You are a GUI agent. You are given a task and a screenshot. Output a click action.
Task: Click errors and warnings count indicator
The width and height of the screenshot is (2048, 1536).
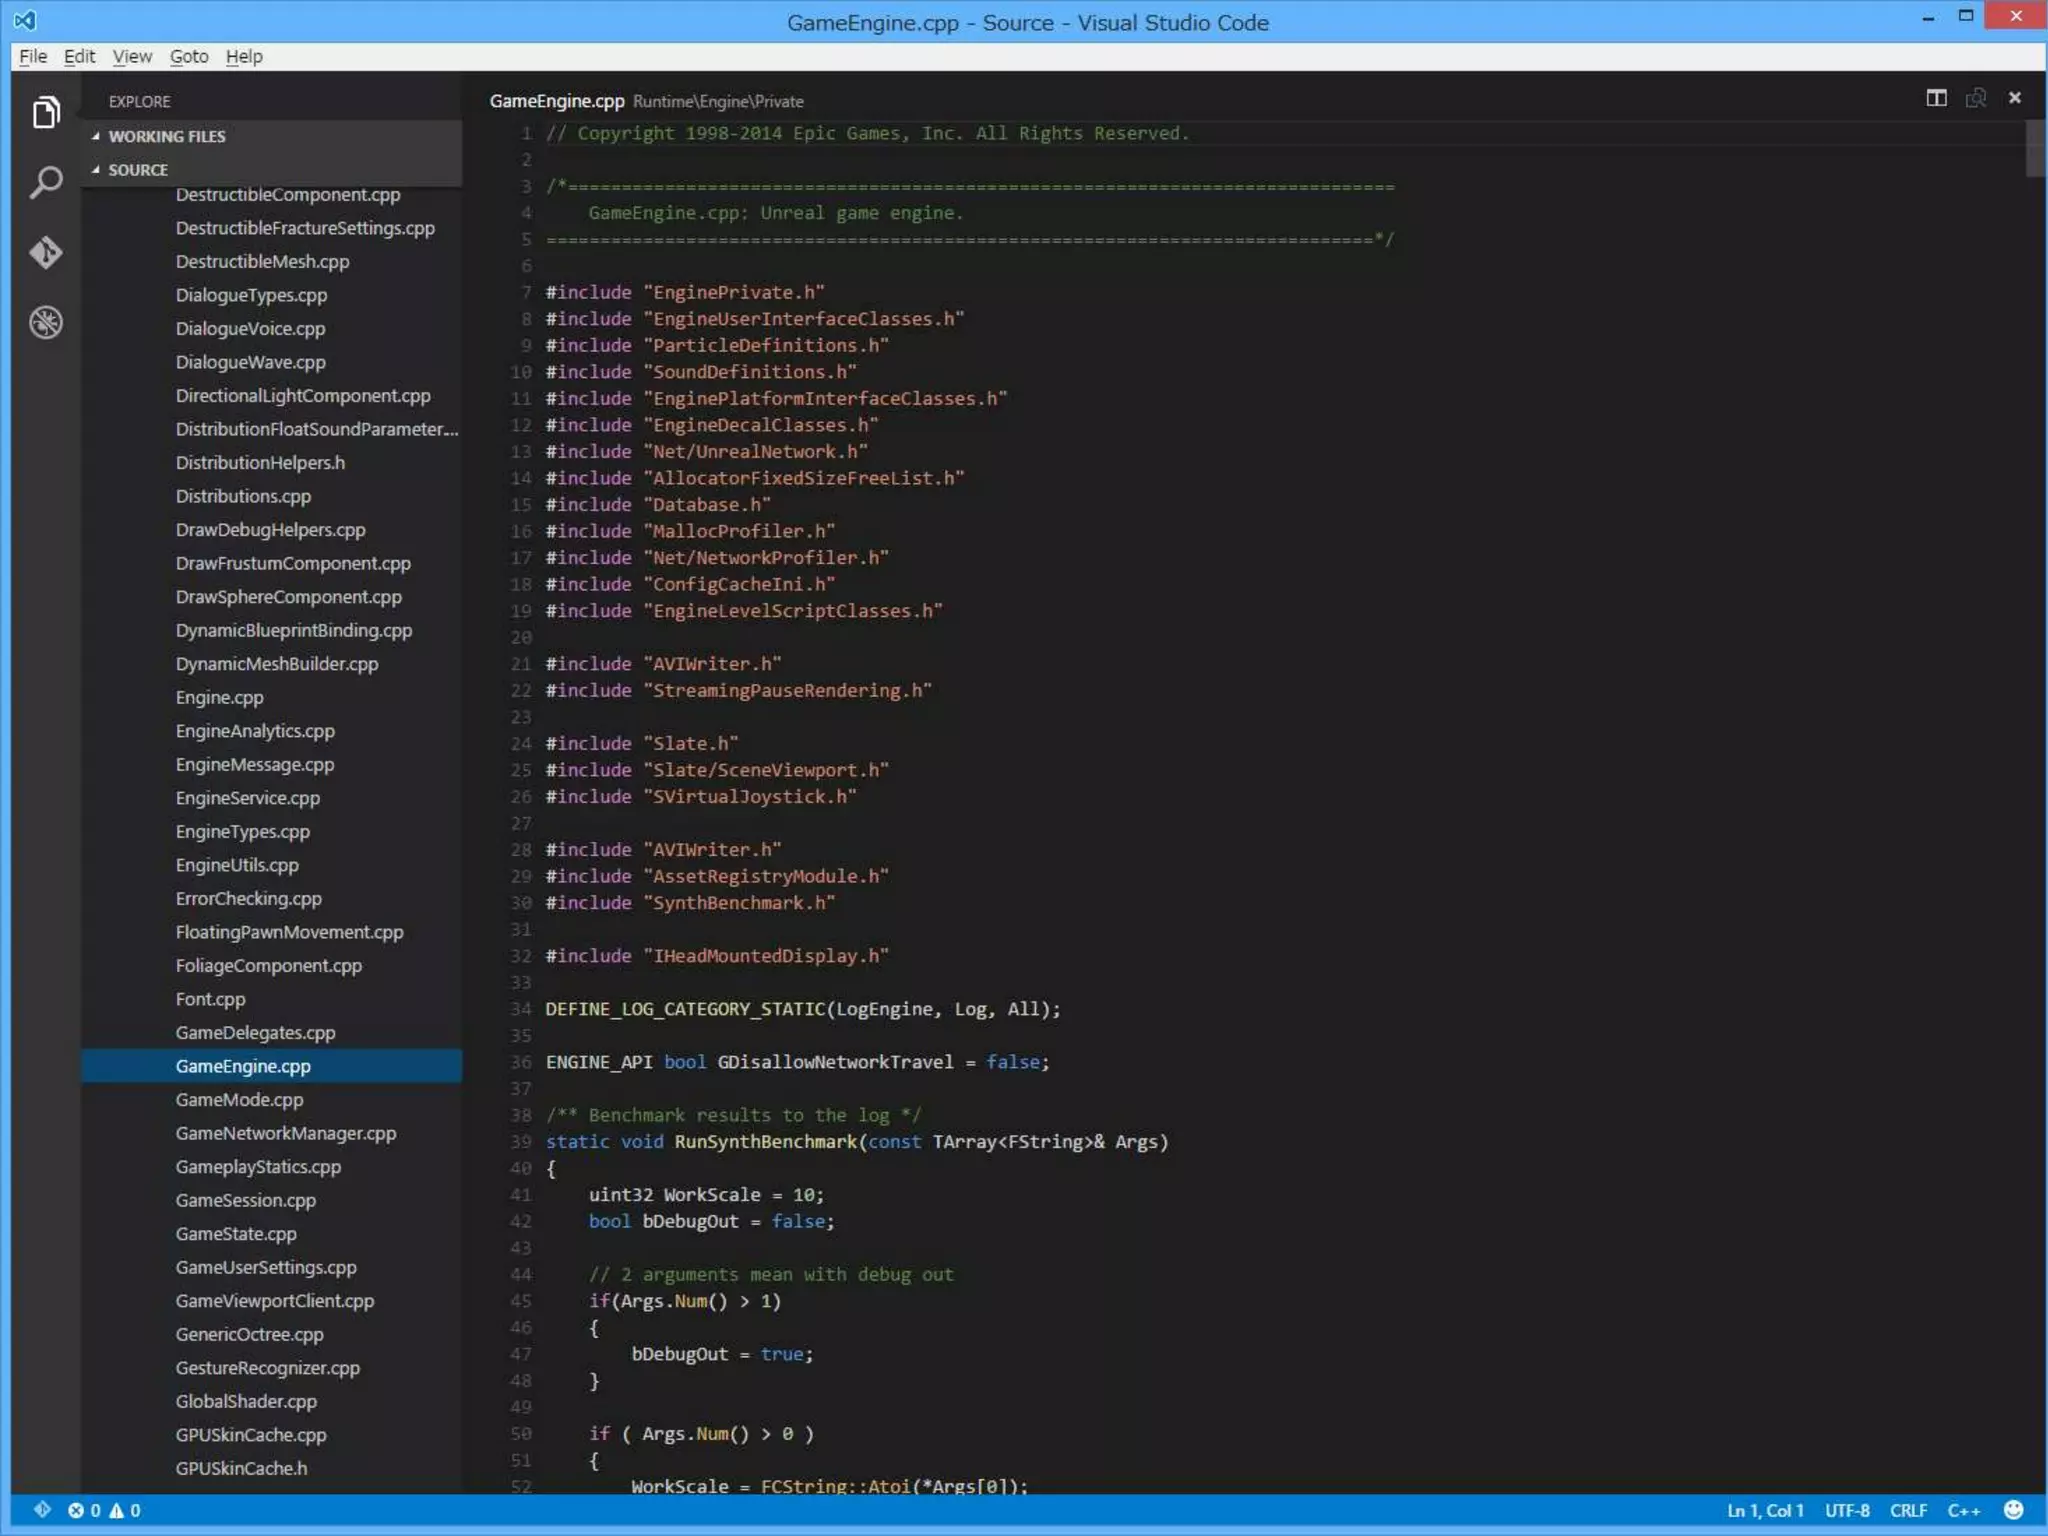pyautogui.click(x=104, y=1510)
